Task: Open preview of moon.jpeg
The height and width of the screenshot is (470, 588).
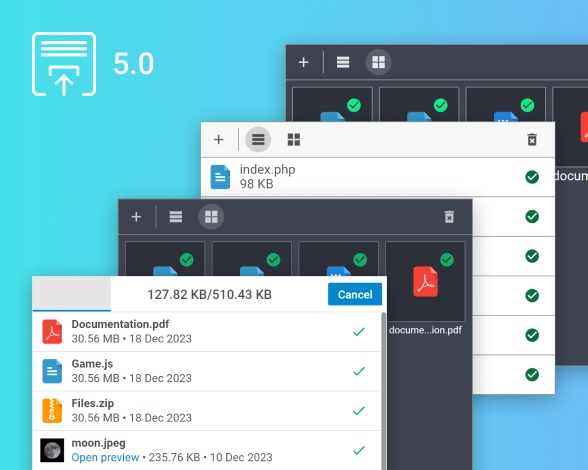Action: 105,457
